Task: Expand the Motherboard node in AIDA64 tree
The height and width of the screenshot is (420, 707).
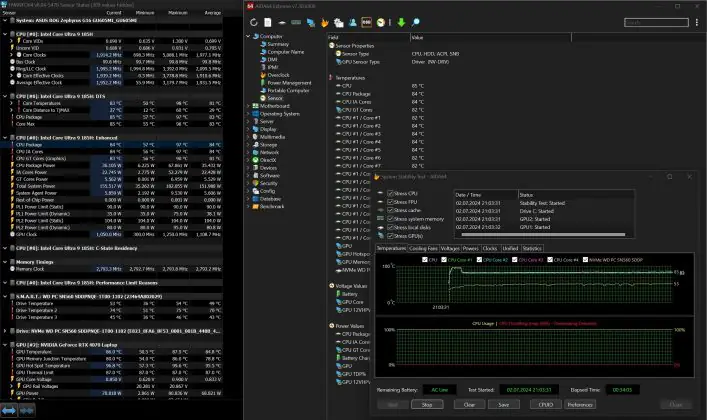Action: (x=248, y=106)
